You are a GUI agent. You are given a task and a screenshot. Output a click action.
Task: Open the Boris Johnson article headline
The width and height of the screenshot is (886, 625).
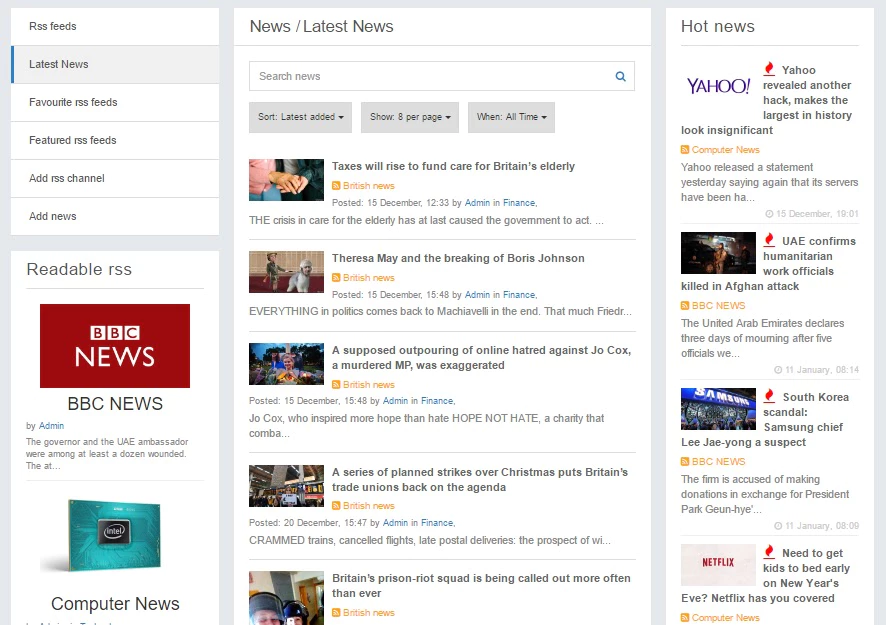point(458,258)
